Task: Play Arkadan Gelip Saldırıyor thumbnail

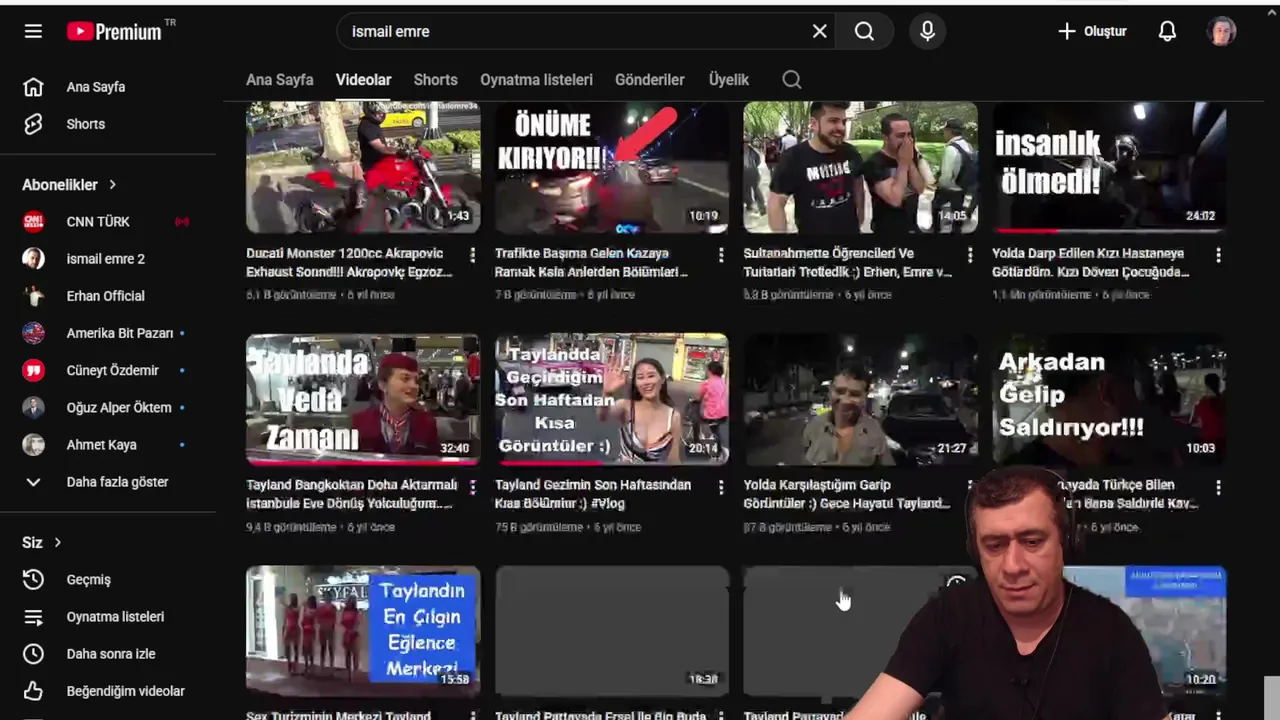Action: 1109,399
